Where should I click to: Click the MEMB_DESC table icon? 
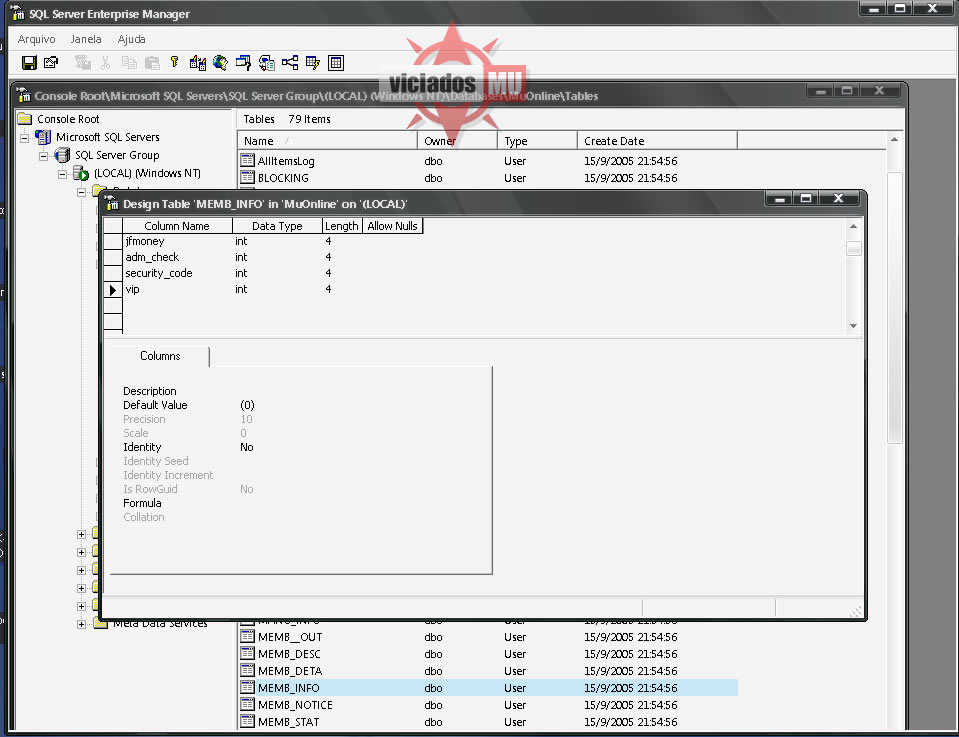tap(247, 653)
